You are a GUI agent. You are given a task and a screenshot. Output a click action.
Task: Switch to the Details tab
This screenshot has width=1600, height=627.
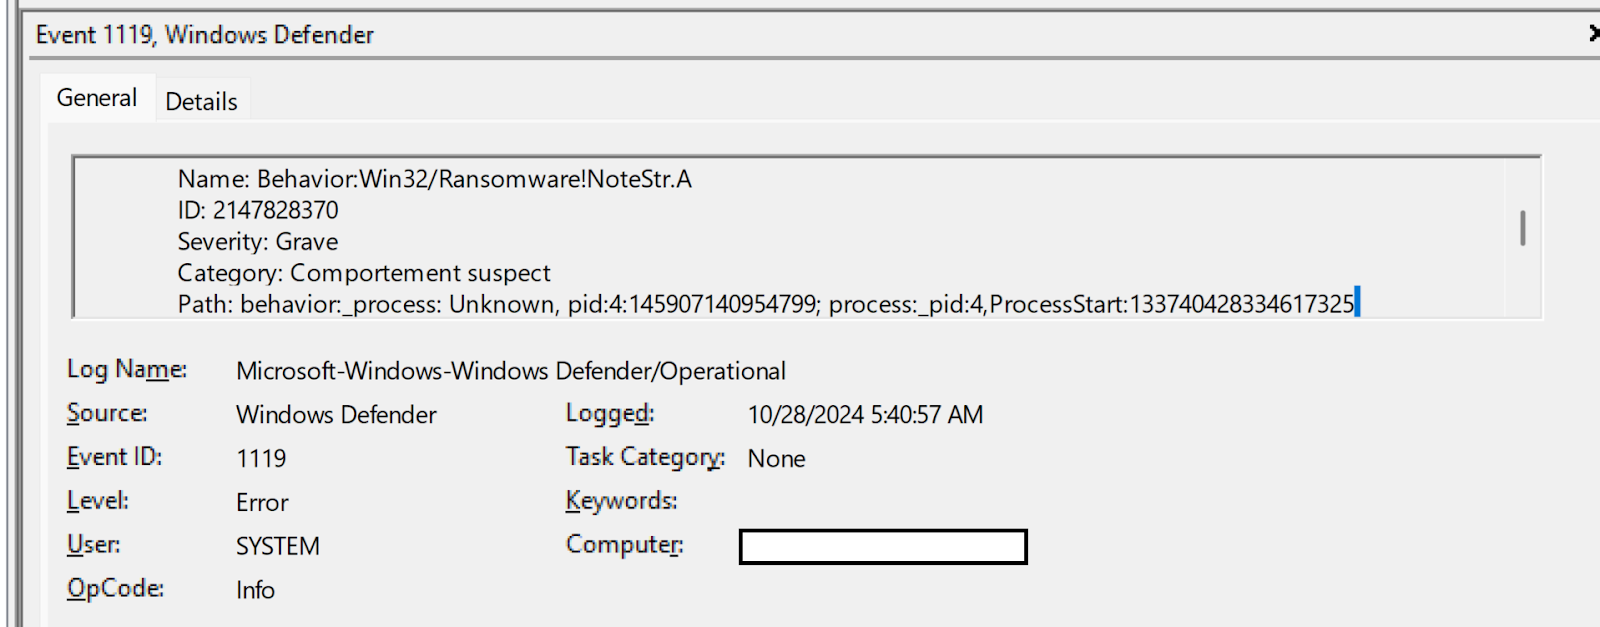pos(201,102)
